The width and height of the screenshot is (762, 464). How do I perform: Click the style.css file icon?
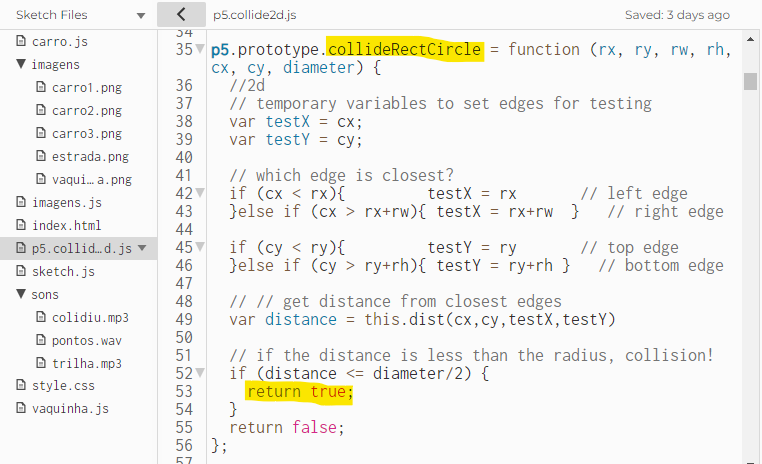[21, 385]
